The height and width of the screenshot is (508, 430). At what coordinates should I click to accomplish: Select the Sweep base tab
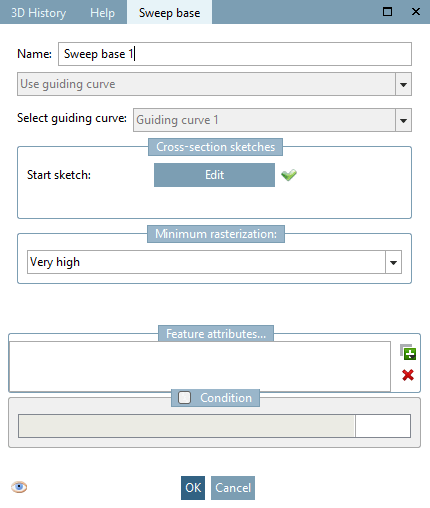coord(169,12)
